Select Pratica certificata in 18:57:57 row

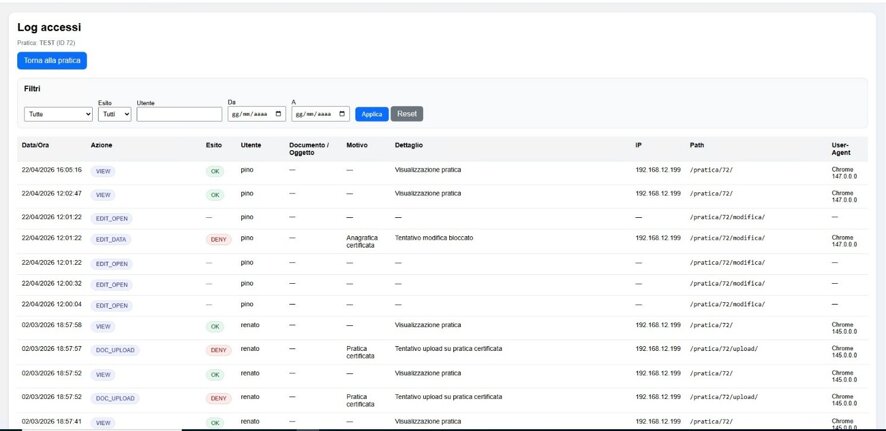(361, 352)
